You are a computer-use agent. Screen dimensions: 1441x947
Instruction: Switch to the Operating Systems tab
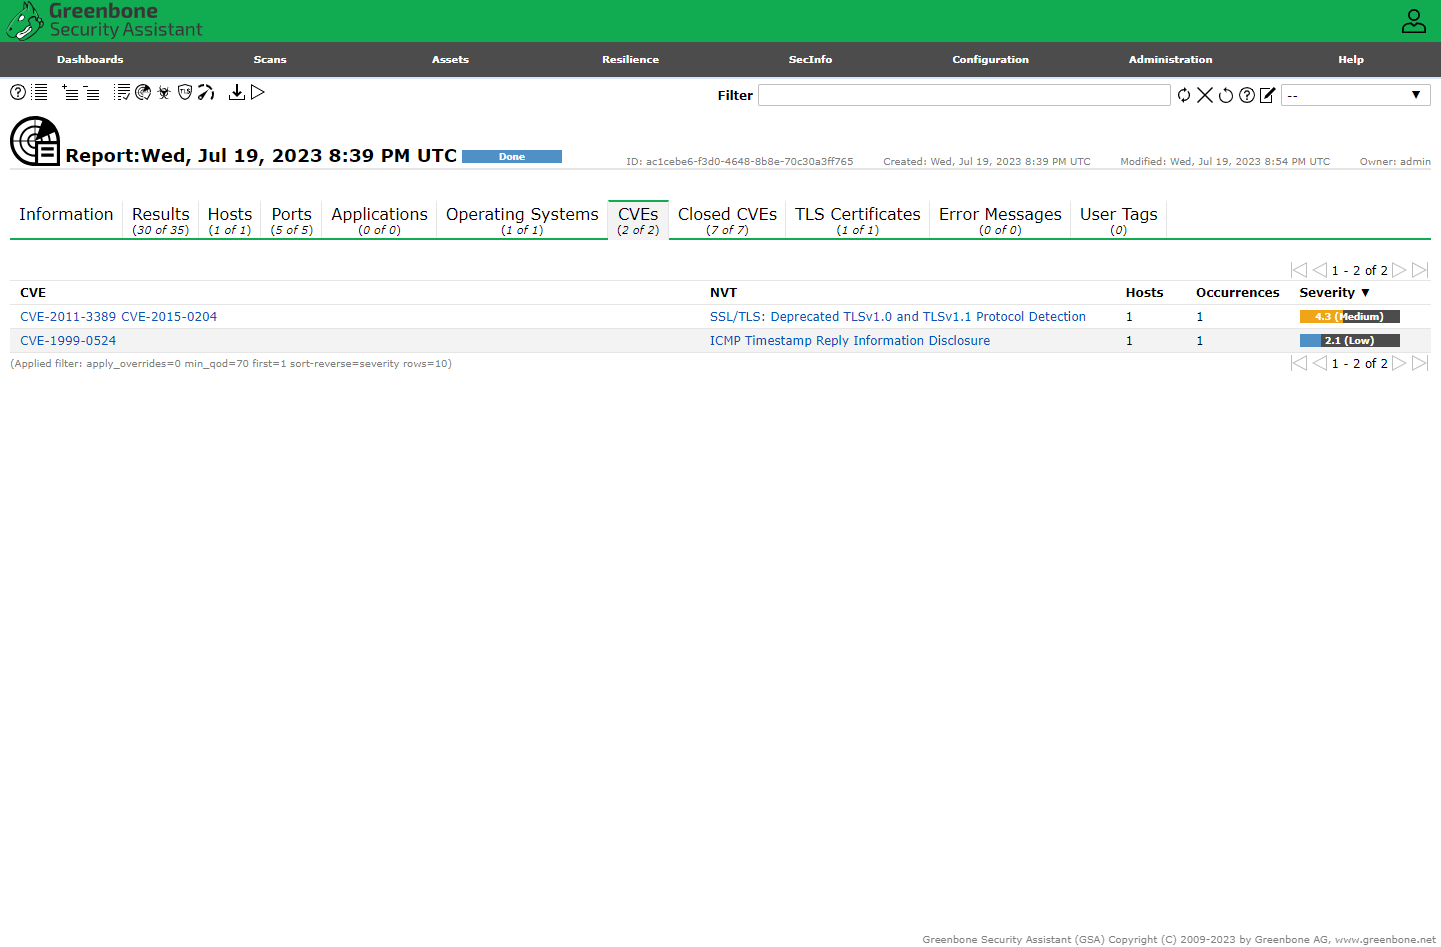pos(522,220)
